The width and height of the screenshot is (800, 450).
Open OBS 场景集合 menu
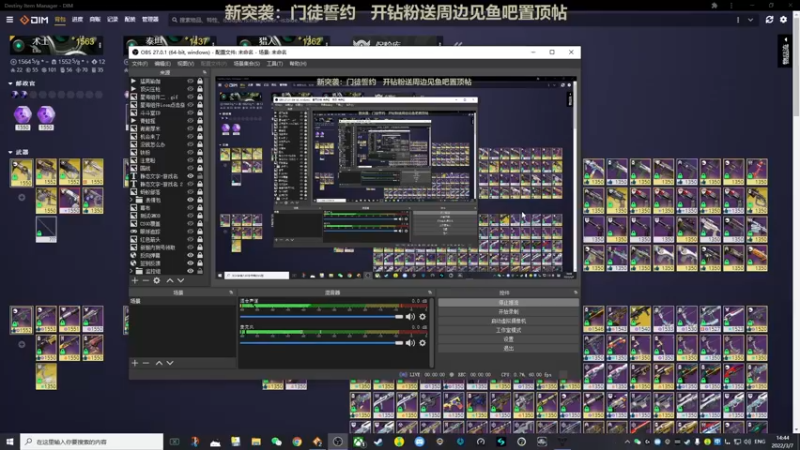tap(246, 64)
